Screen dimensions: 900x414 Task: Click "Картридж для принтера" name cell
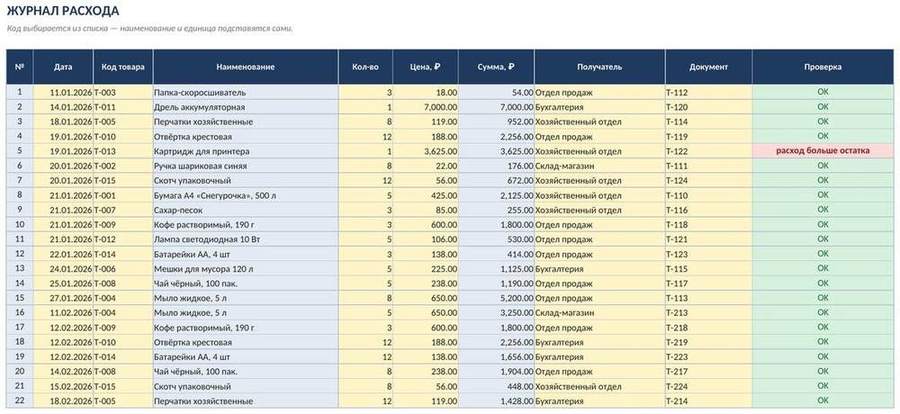pyautogui.click(x=246, y=151)
